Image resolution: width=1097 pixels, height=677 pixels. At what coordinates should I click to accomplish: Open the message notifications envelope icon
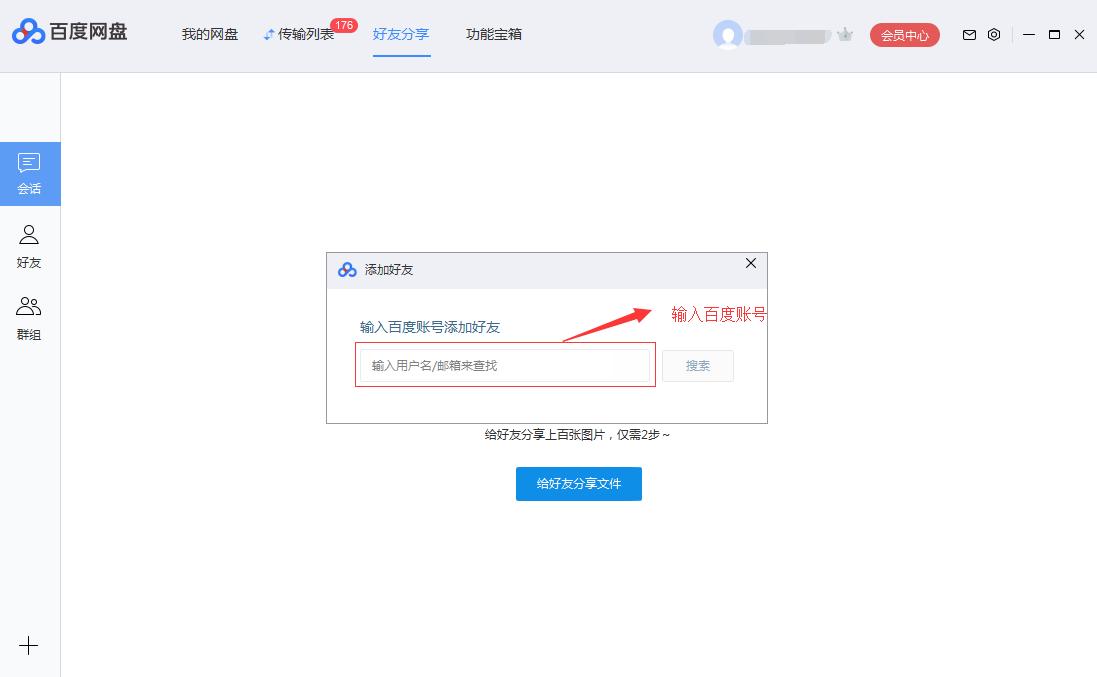[968, 34]
